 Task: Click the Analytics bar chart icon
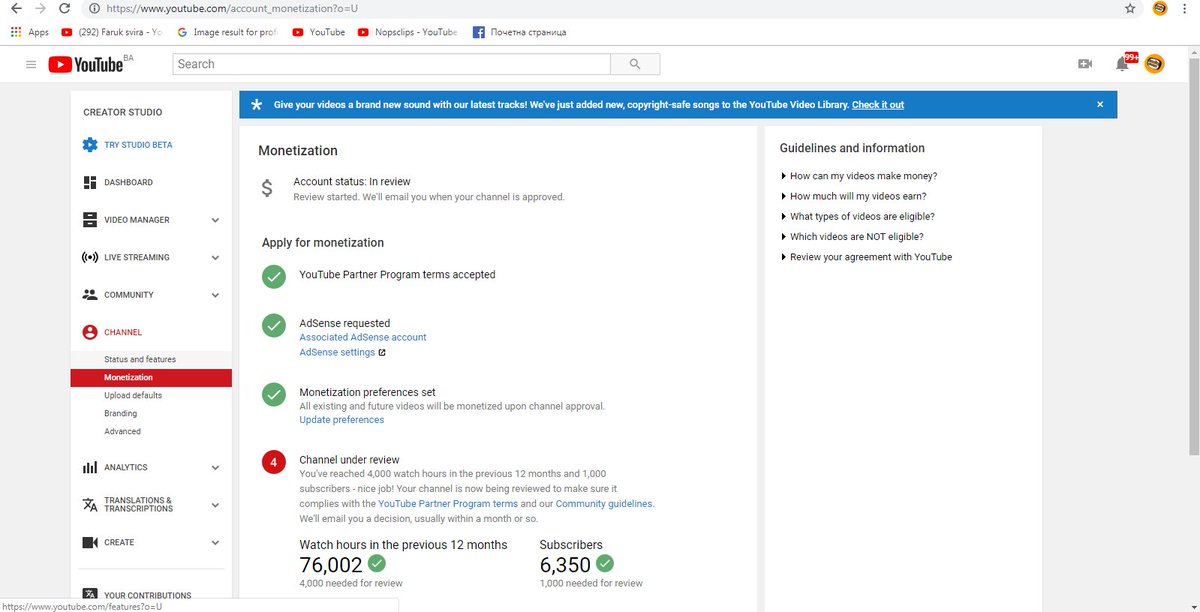90,467
